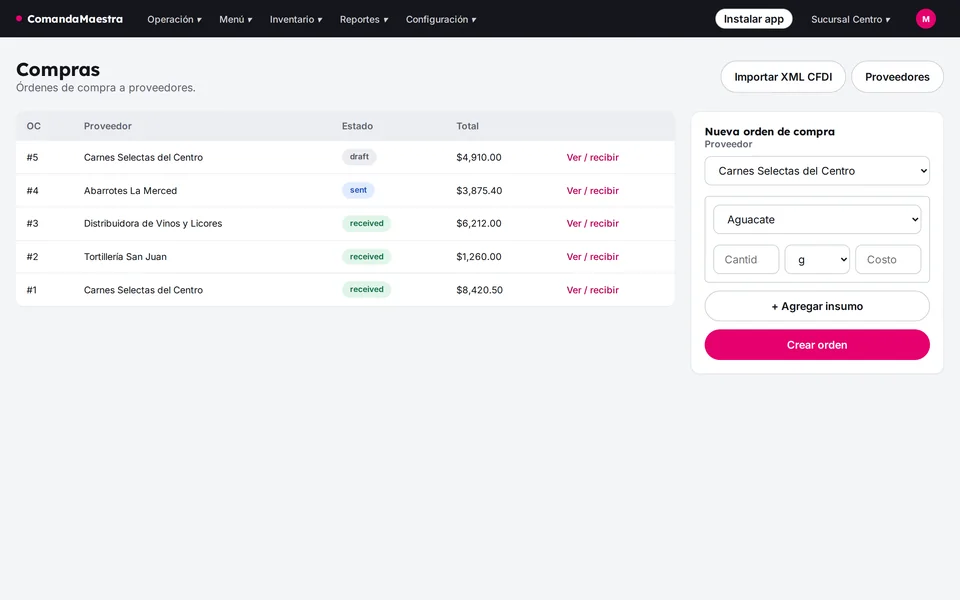This screenshot has width=960, height=600.
Task: Click the Instalar app button
Action: (x=754, y=19)
